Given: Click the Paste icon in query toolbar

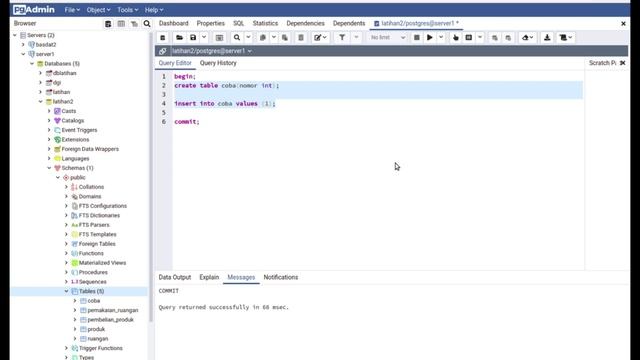Looking at the screenshot, I should 285,38.
